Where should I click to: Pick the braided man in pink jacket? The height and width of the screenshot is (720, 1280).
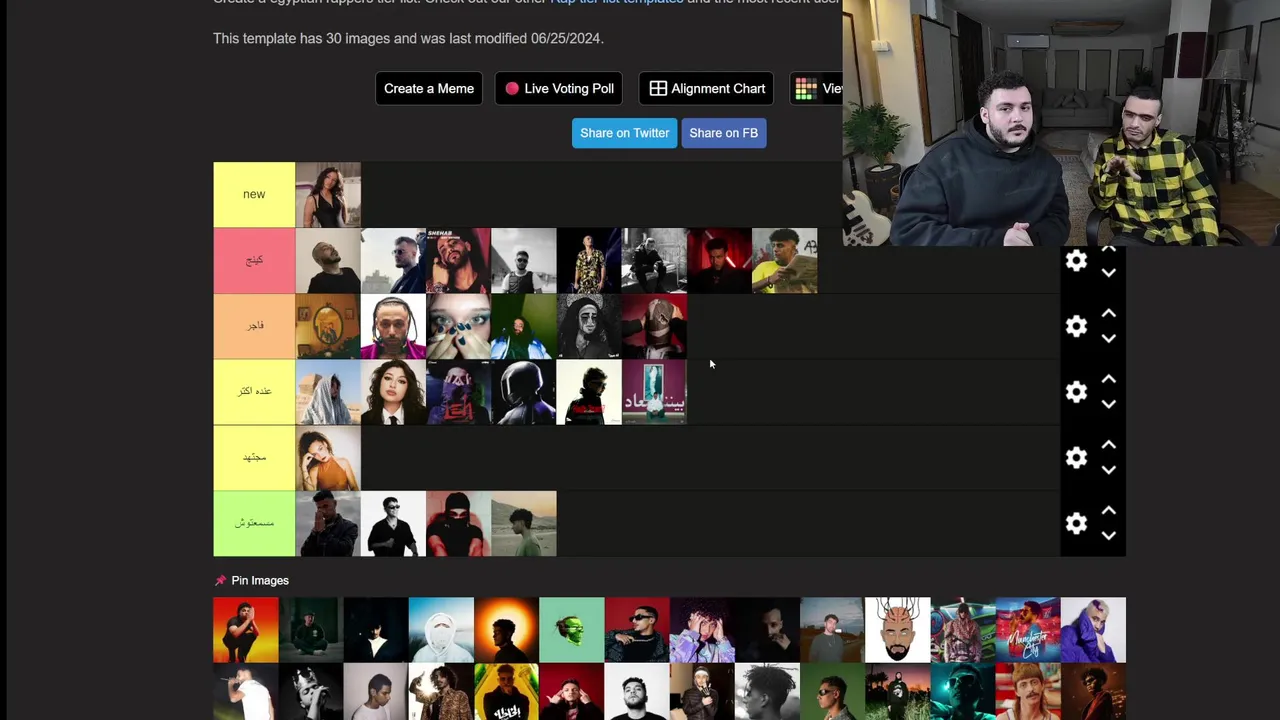[x=393, y=326]
